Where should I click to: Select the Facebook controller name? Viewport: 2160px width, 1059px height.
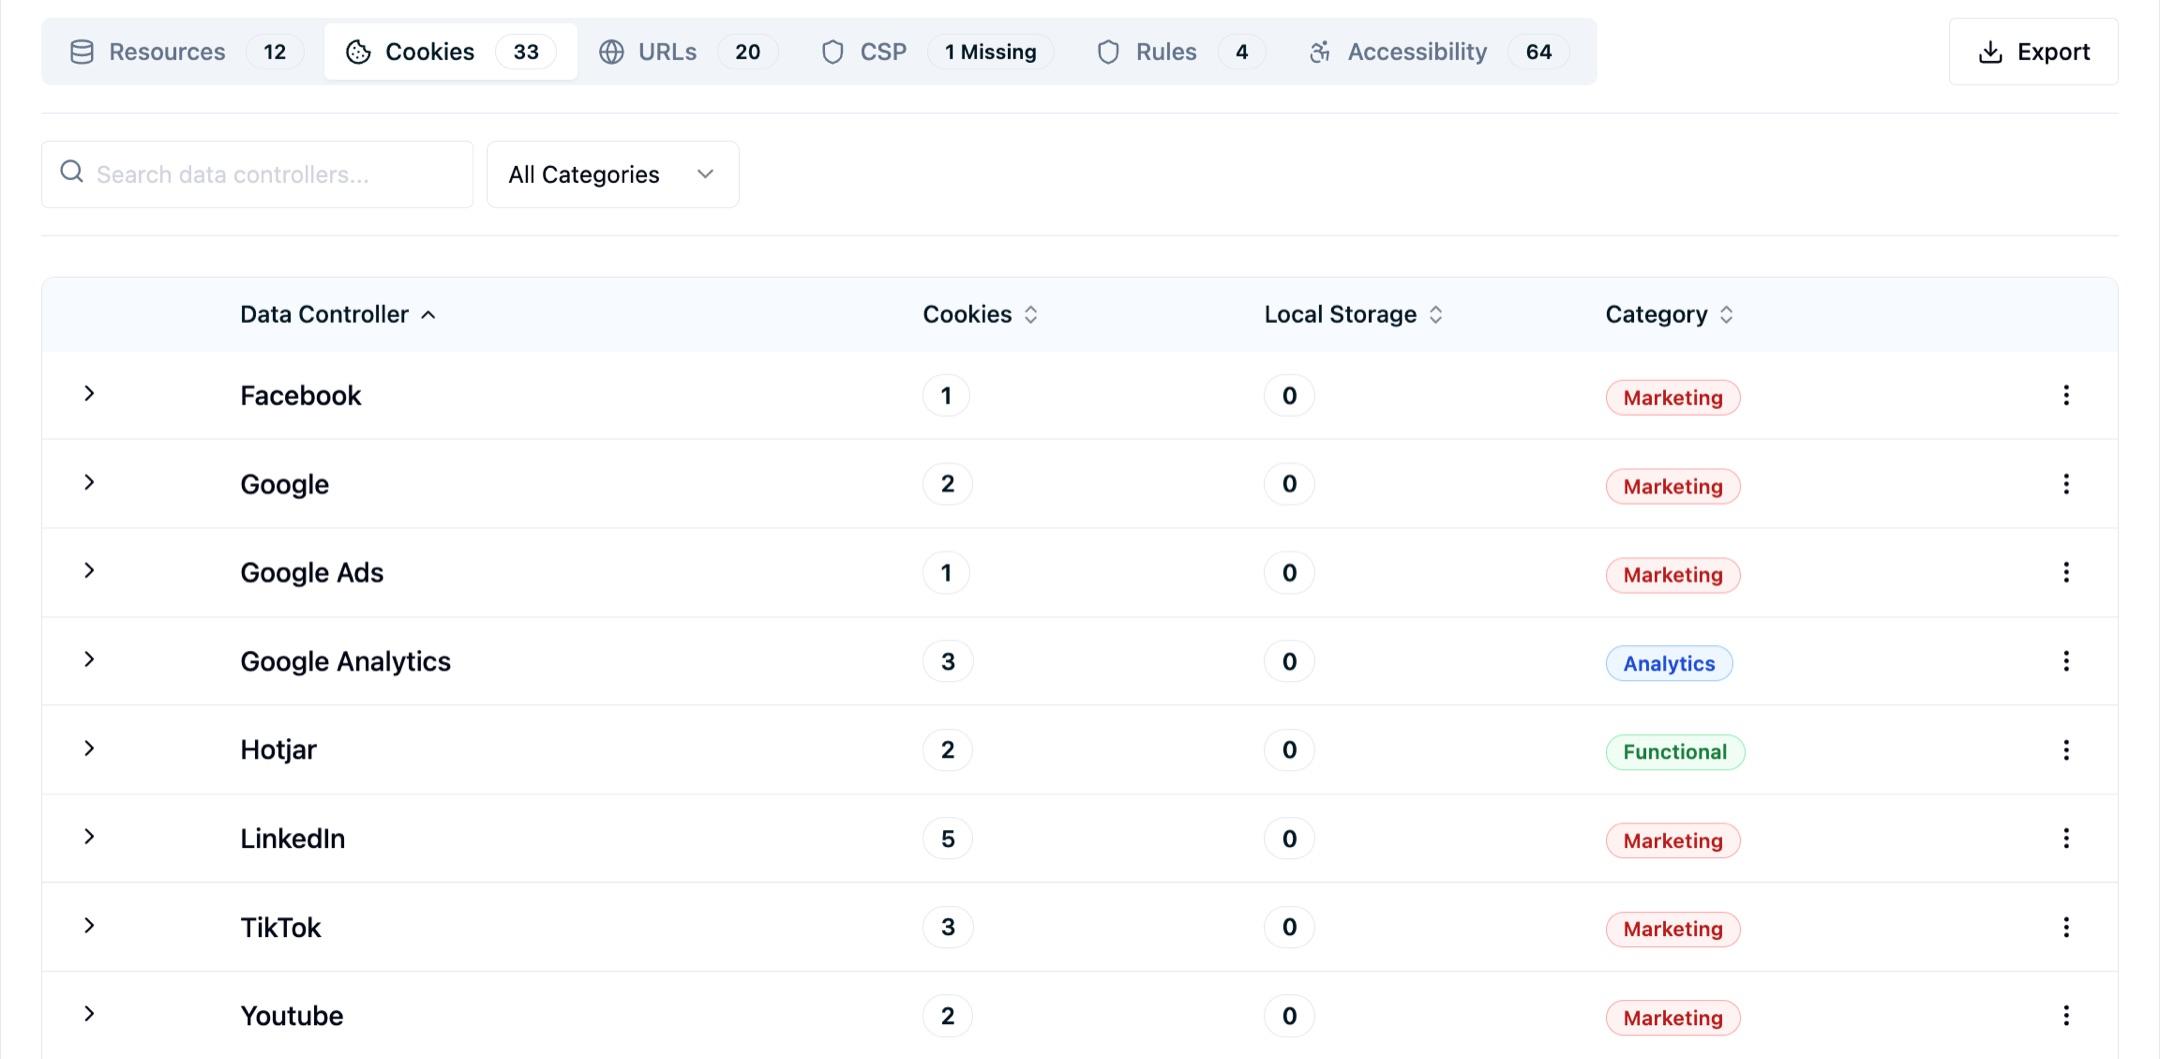300,396
